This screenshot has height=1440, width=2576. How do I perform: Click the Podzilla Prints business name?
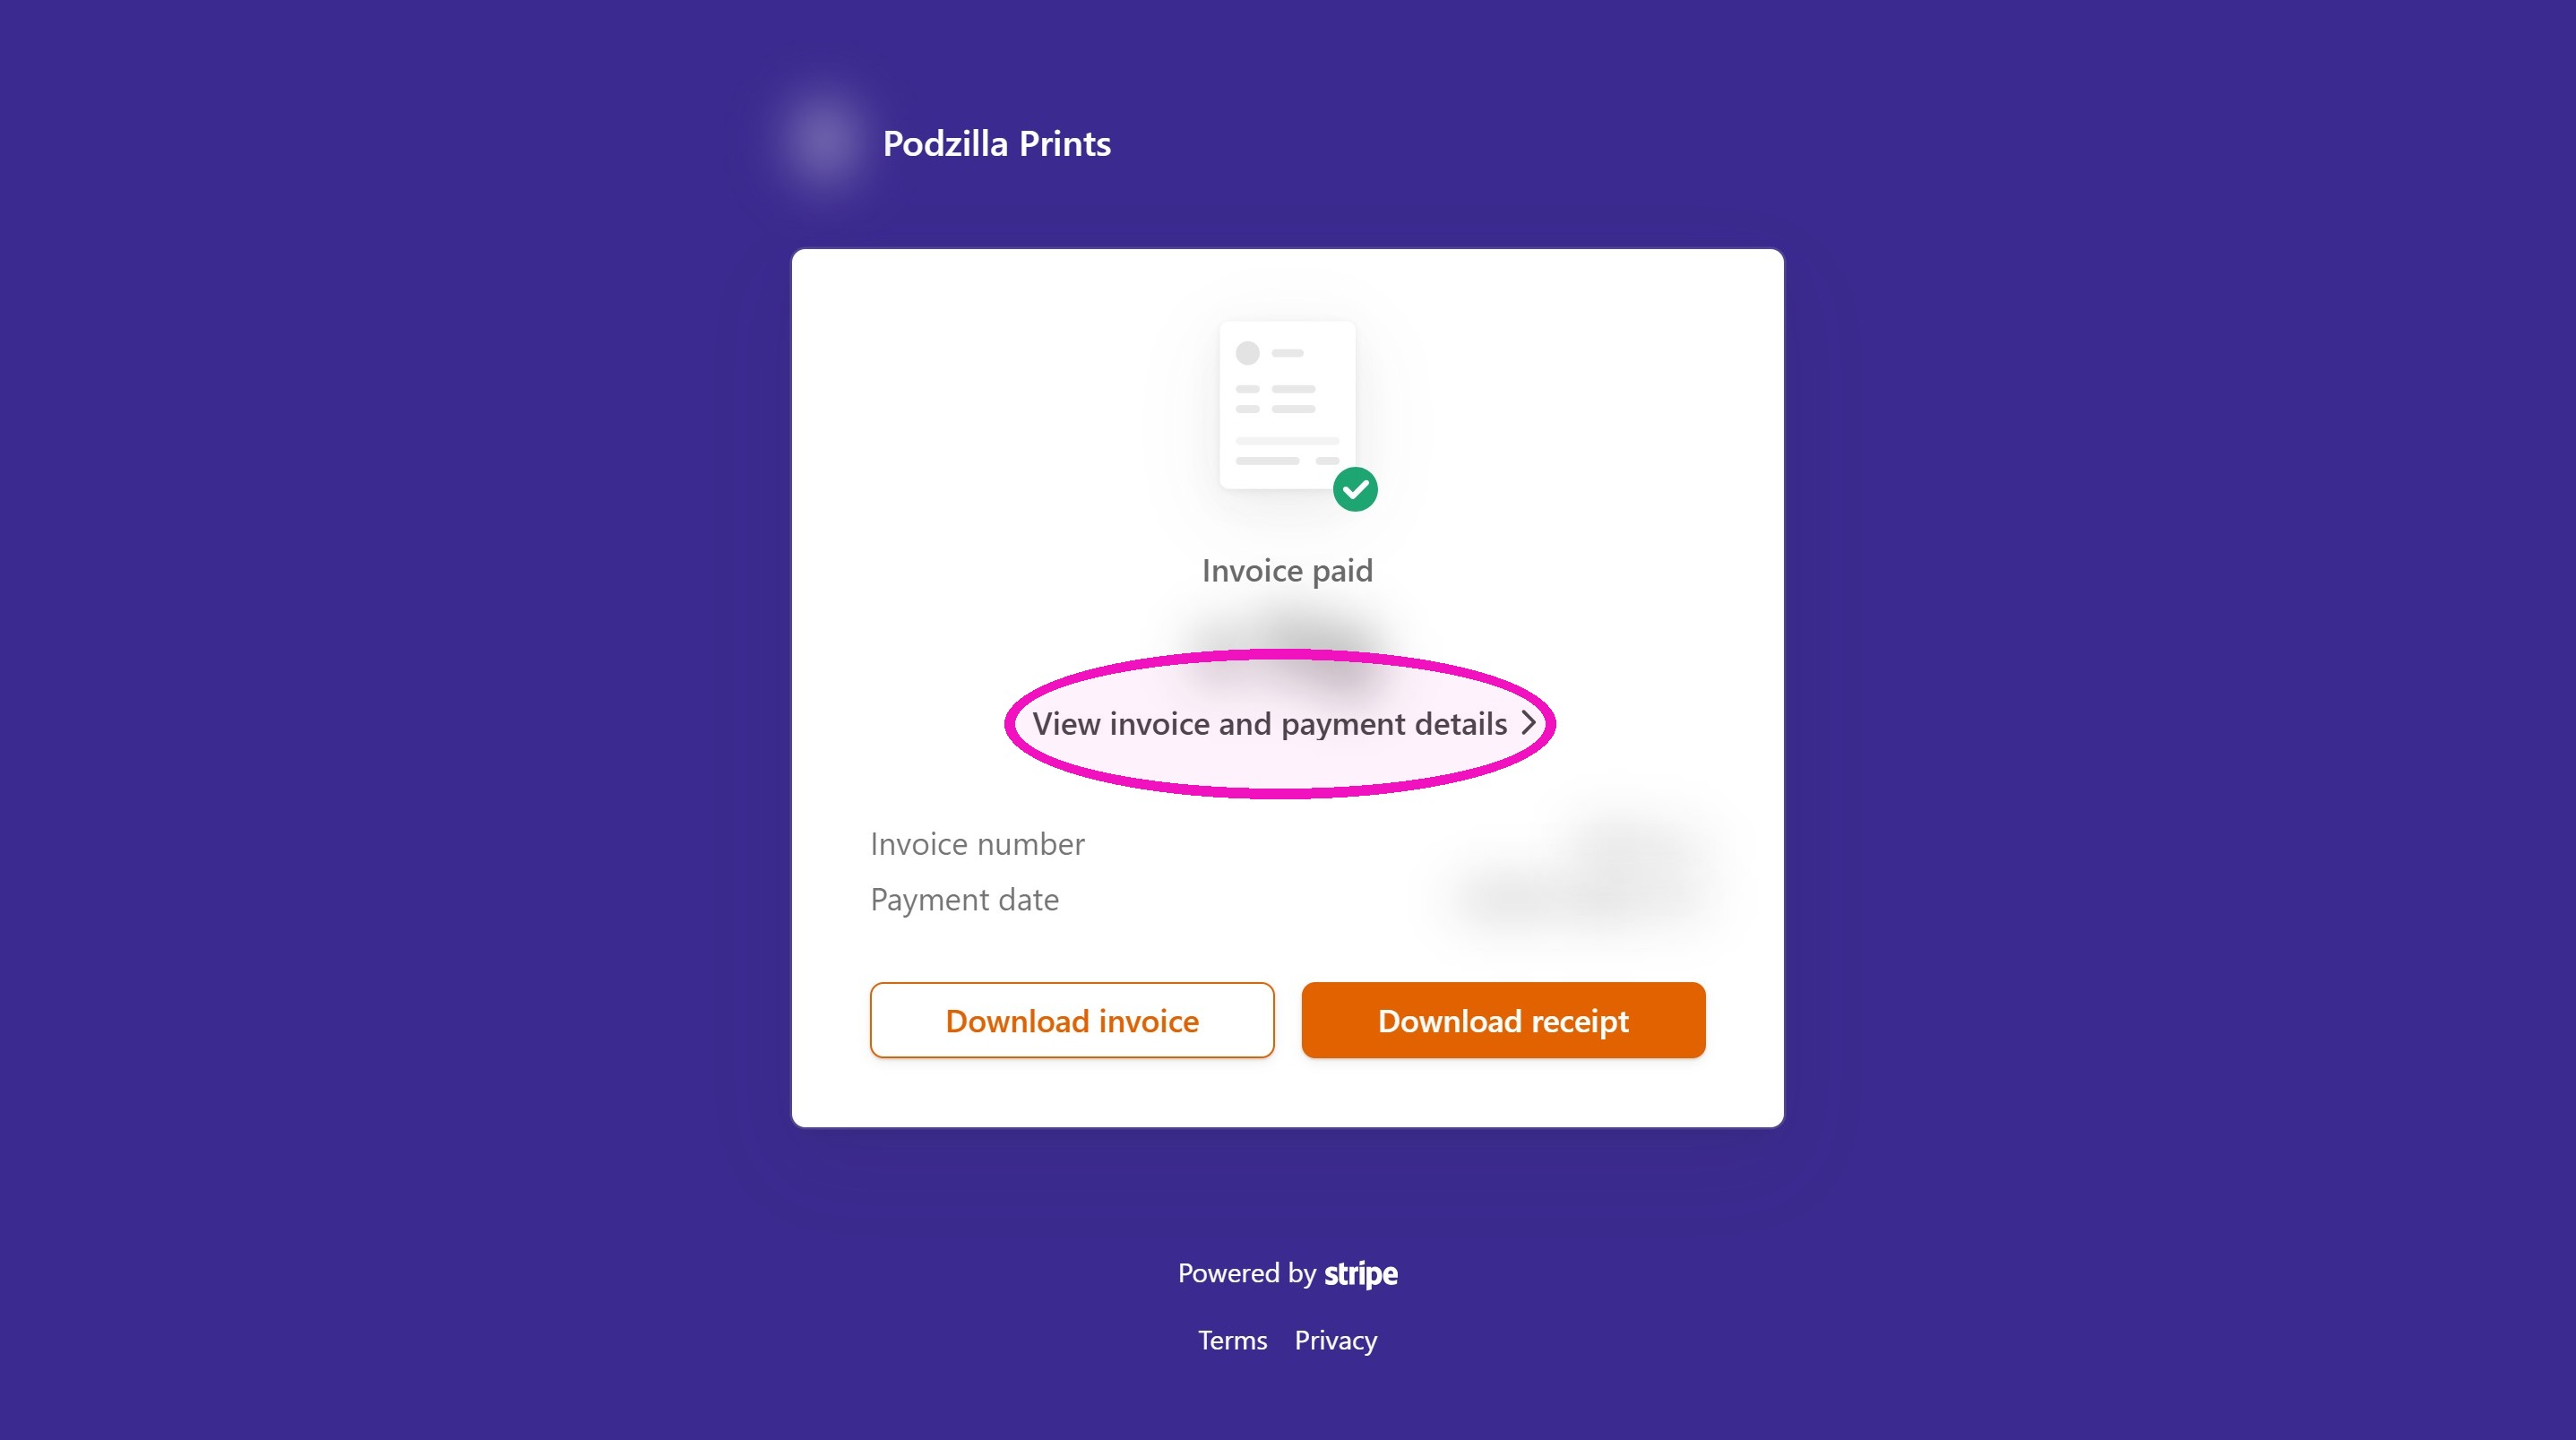coord(996,144)
